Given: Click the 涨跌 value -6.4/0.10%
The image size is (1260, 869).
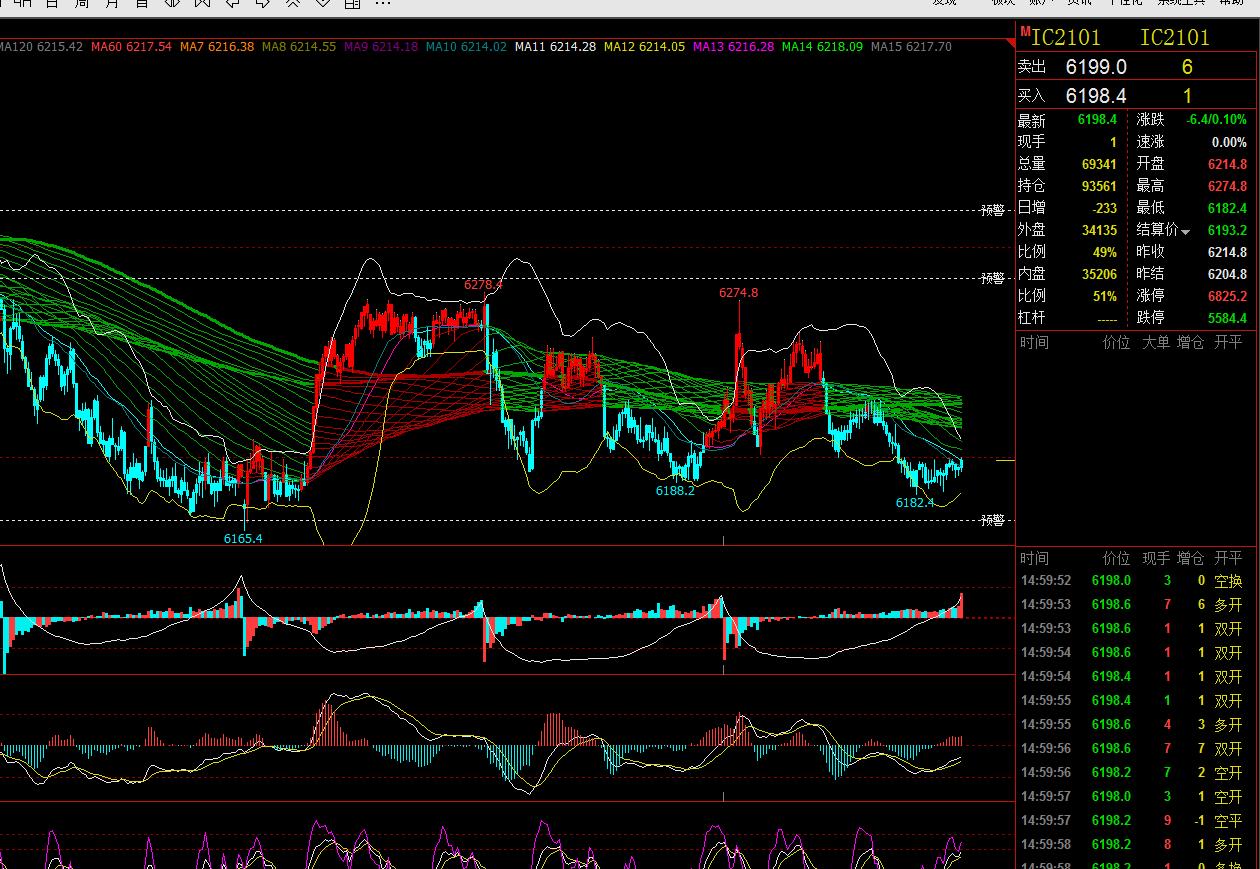Looking at the screenshot, I should point(1217,120).
